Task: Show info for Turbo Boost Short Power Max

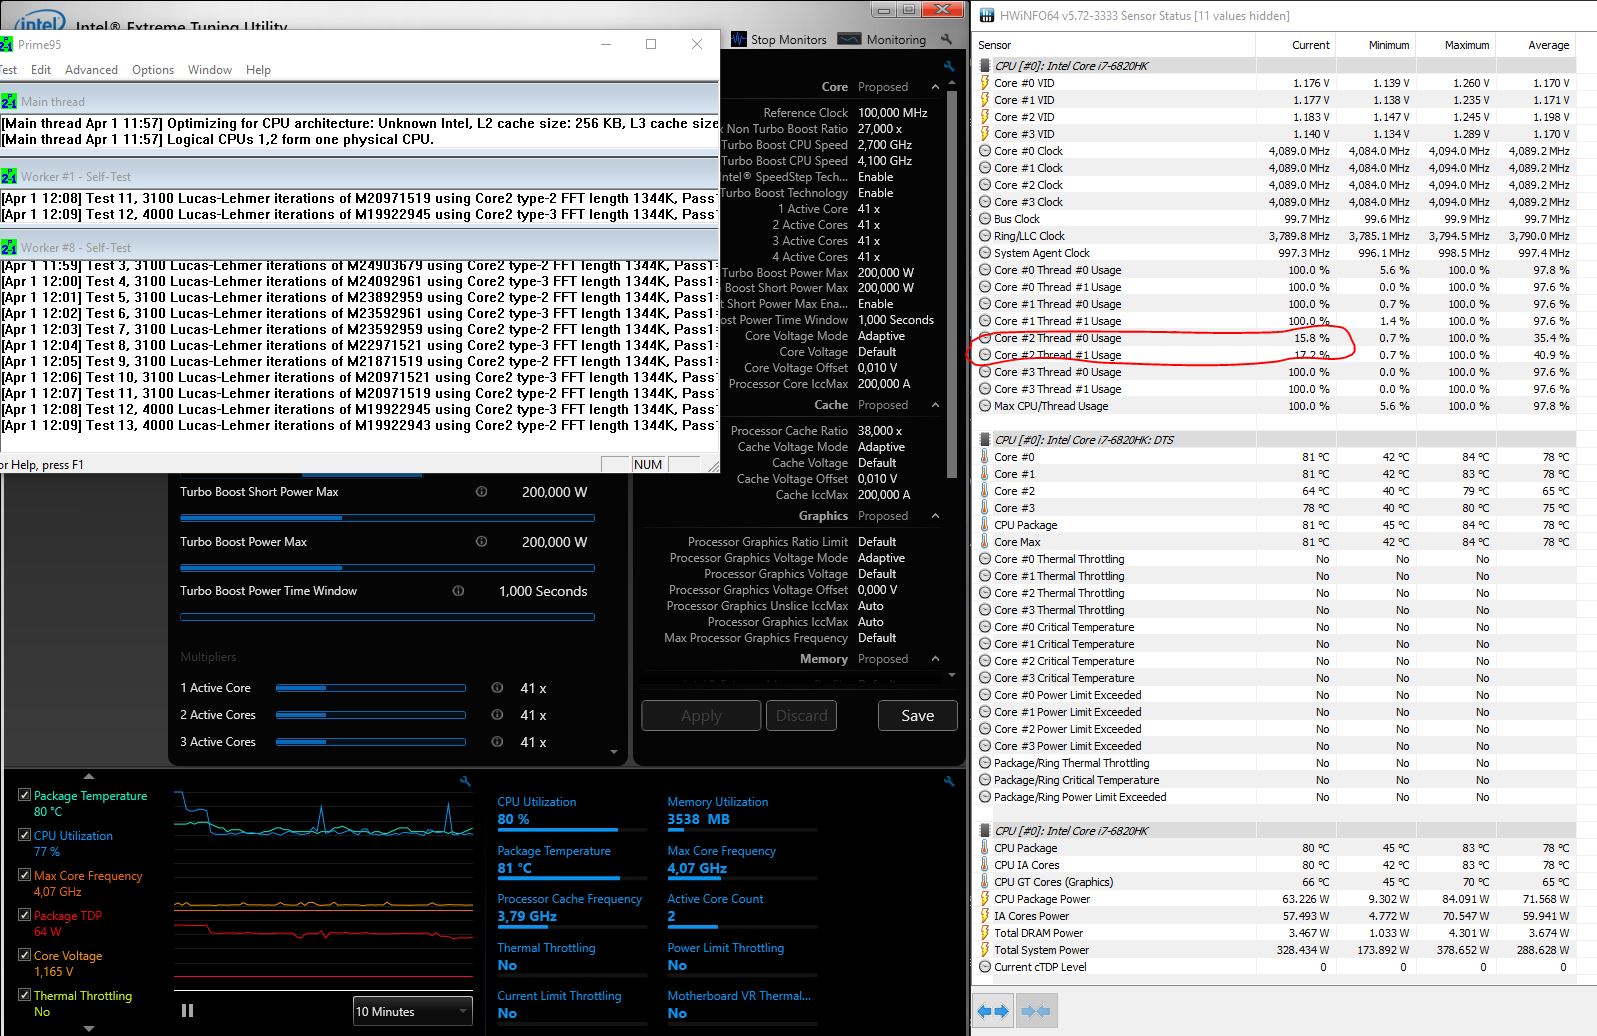Action: point(481,492)
